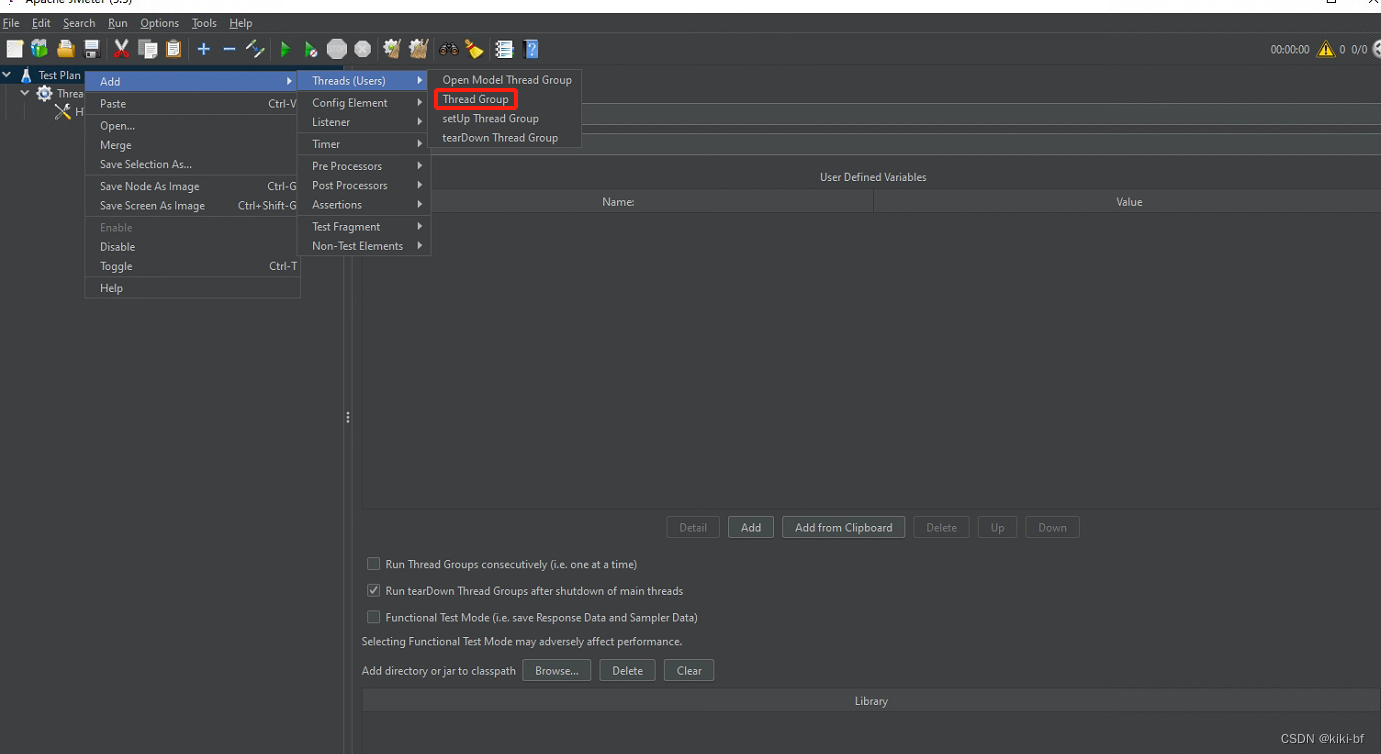The height and width of the screenshot is (754, 1381).
Task: Enable Functional Test Mode checkbox
Action: (x=373, y=617)
